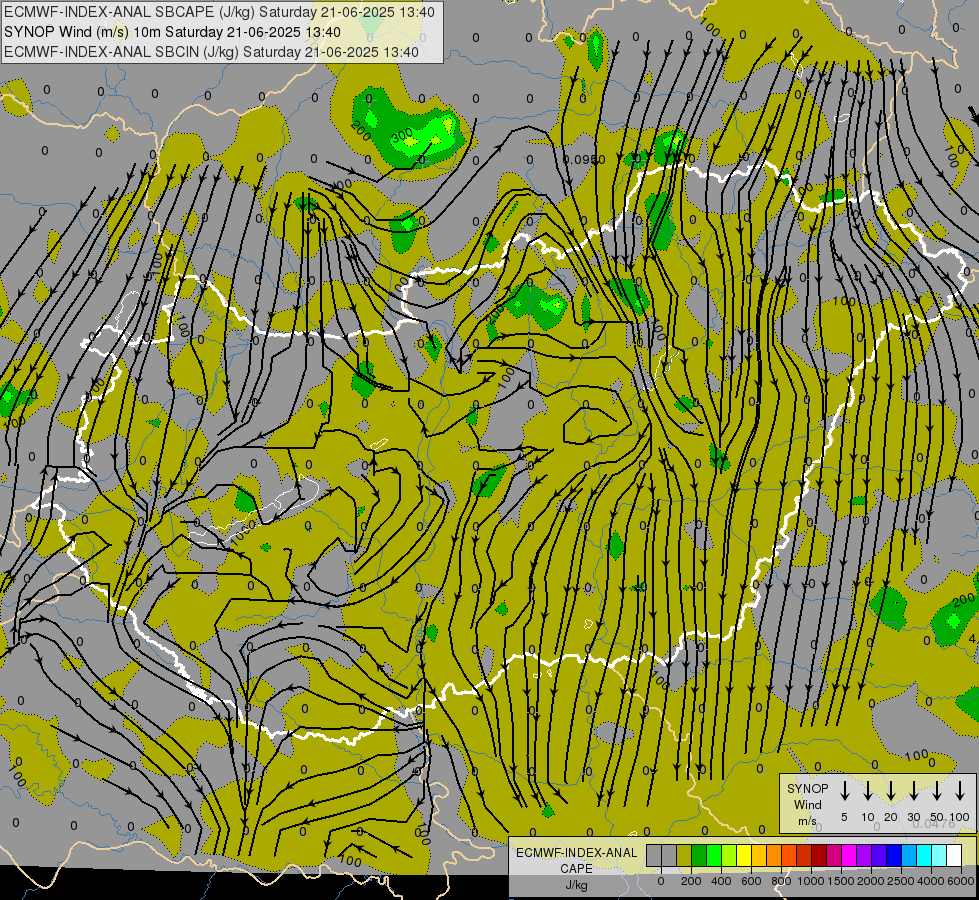Click the value '20' under wind arrows
This screenshot has height=900, width=979.
click(x=890, y=817)
